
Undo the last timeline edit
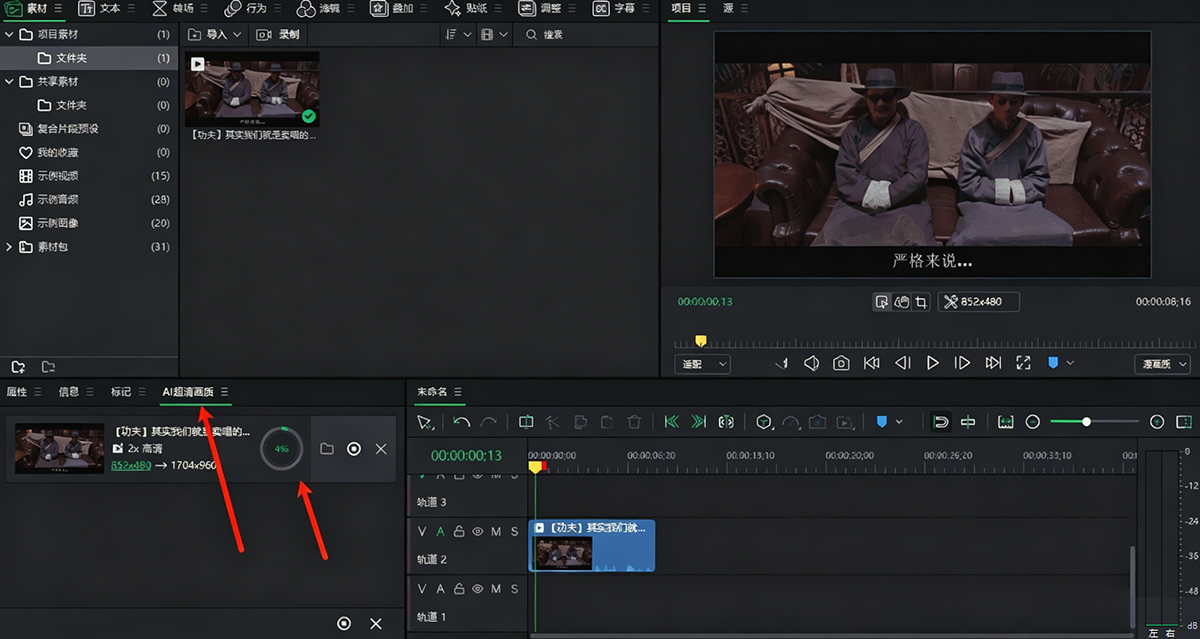tap(461, 422)
